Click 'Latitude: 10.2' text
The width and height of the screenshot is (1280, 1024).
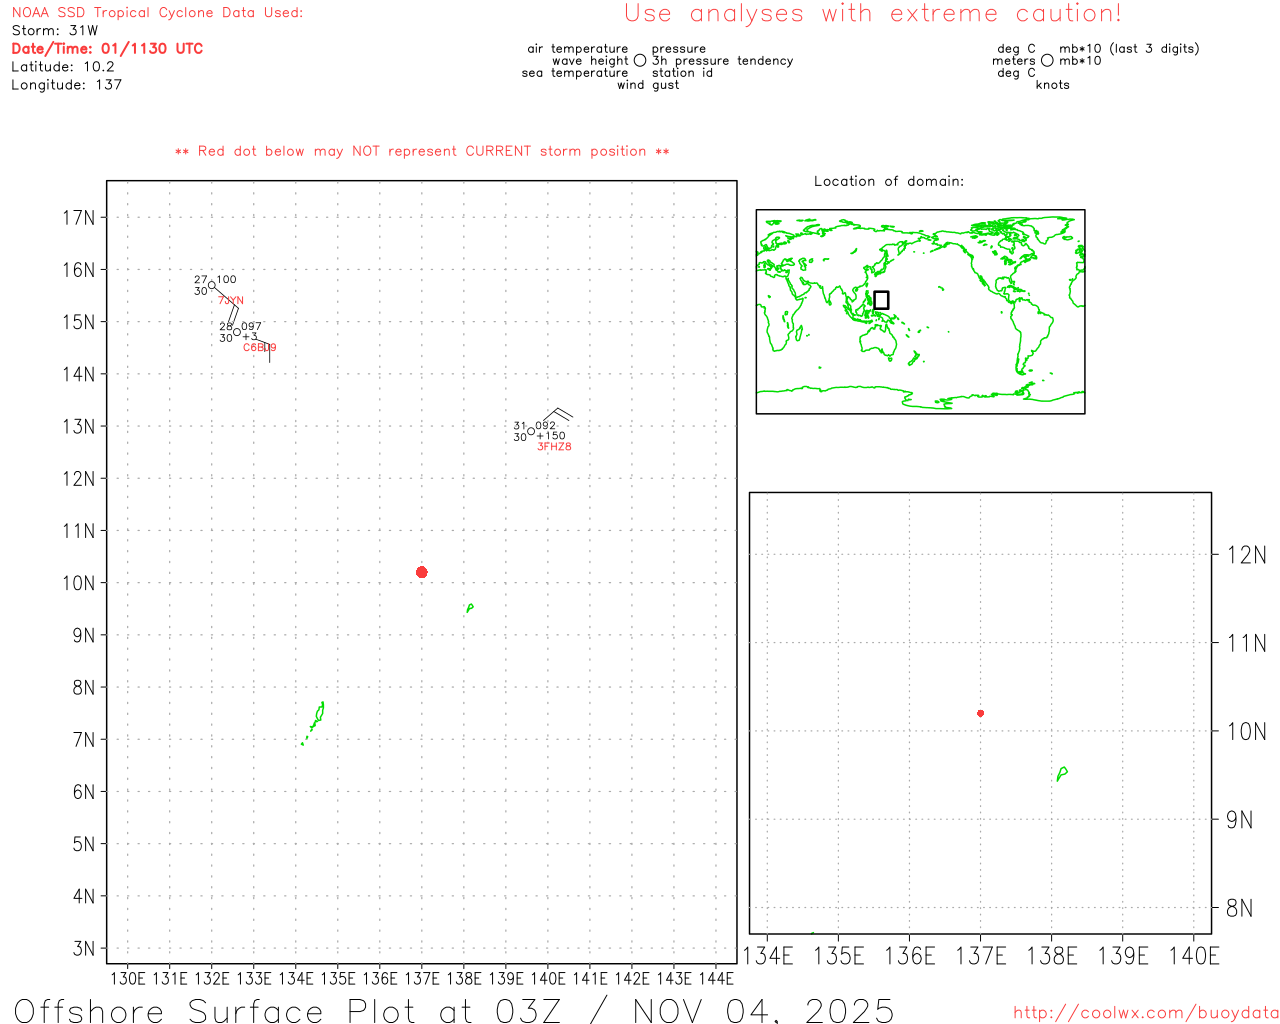[63, 67]
